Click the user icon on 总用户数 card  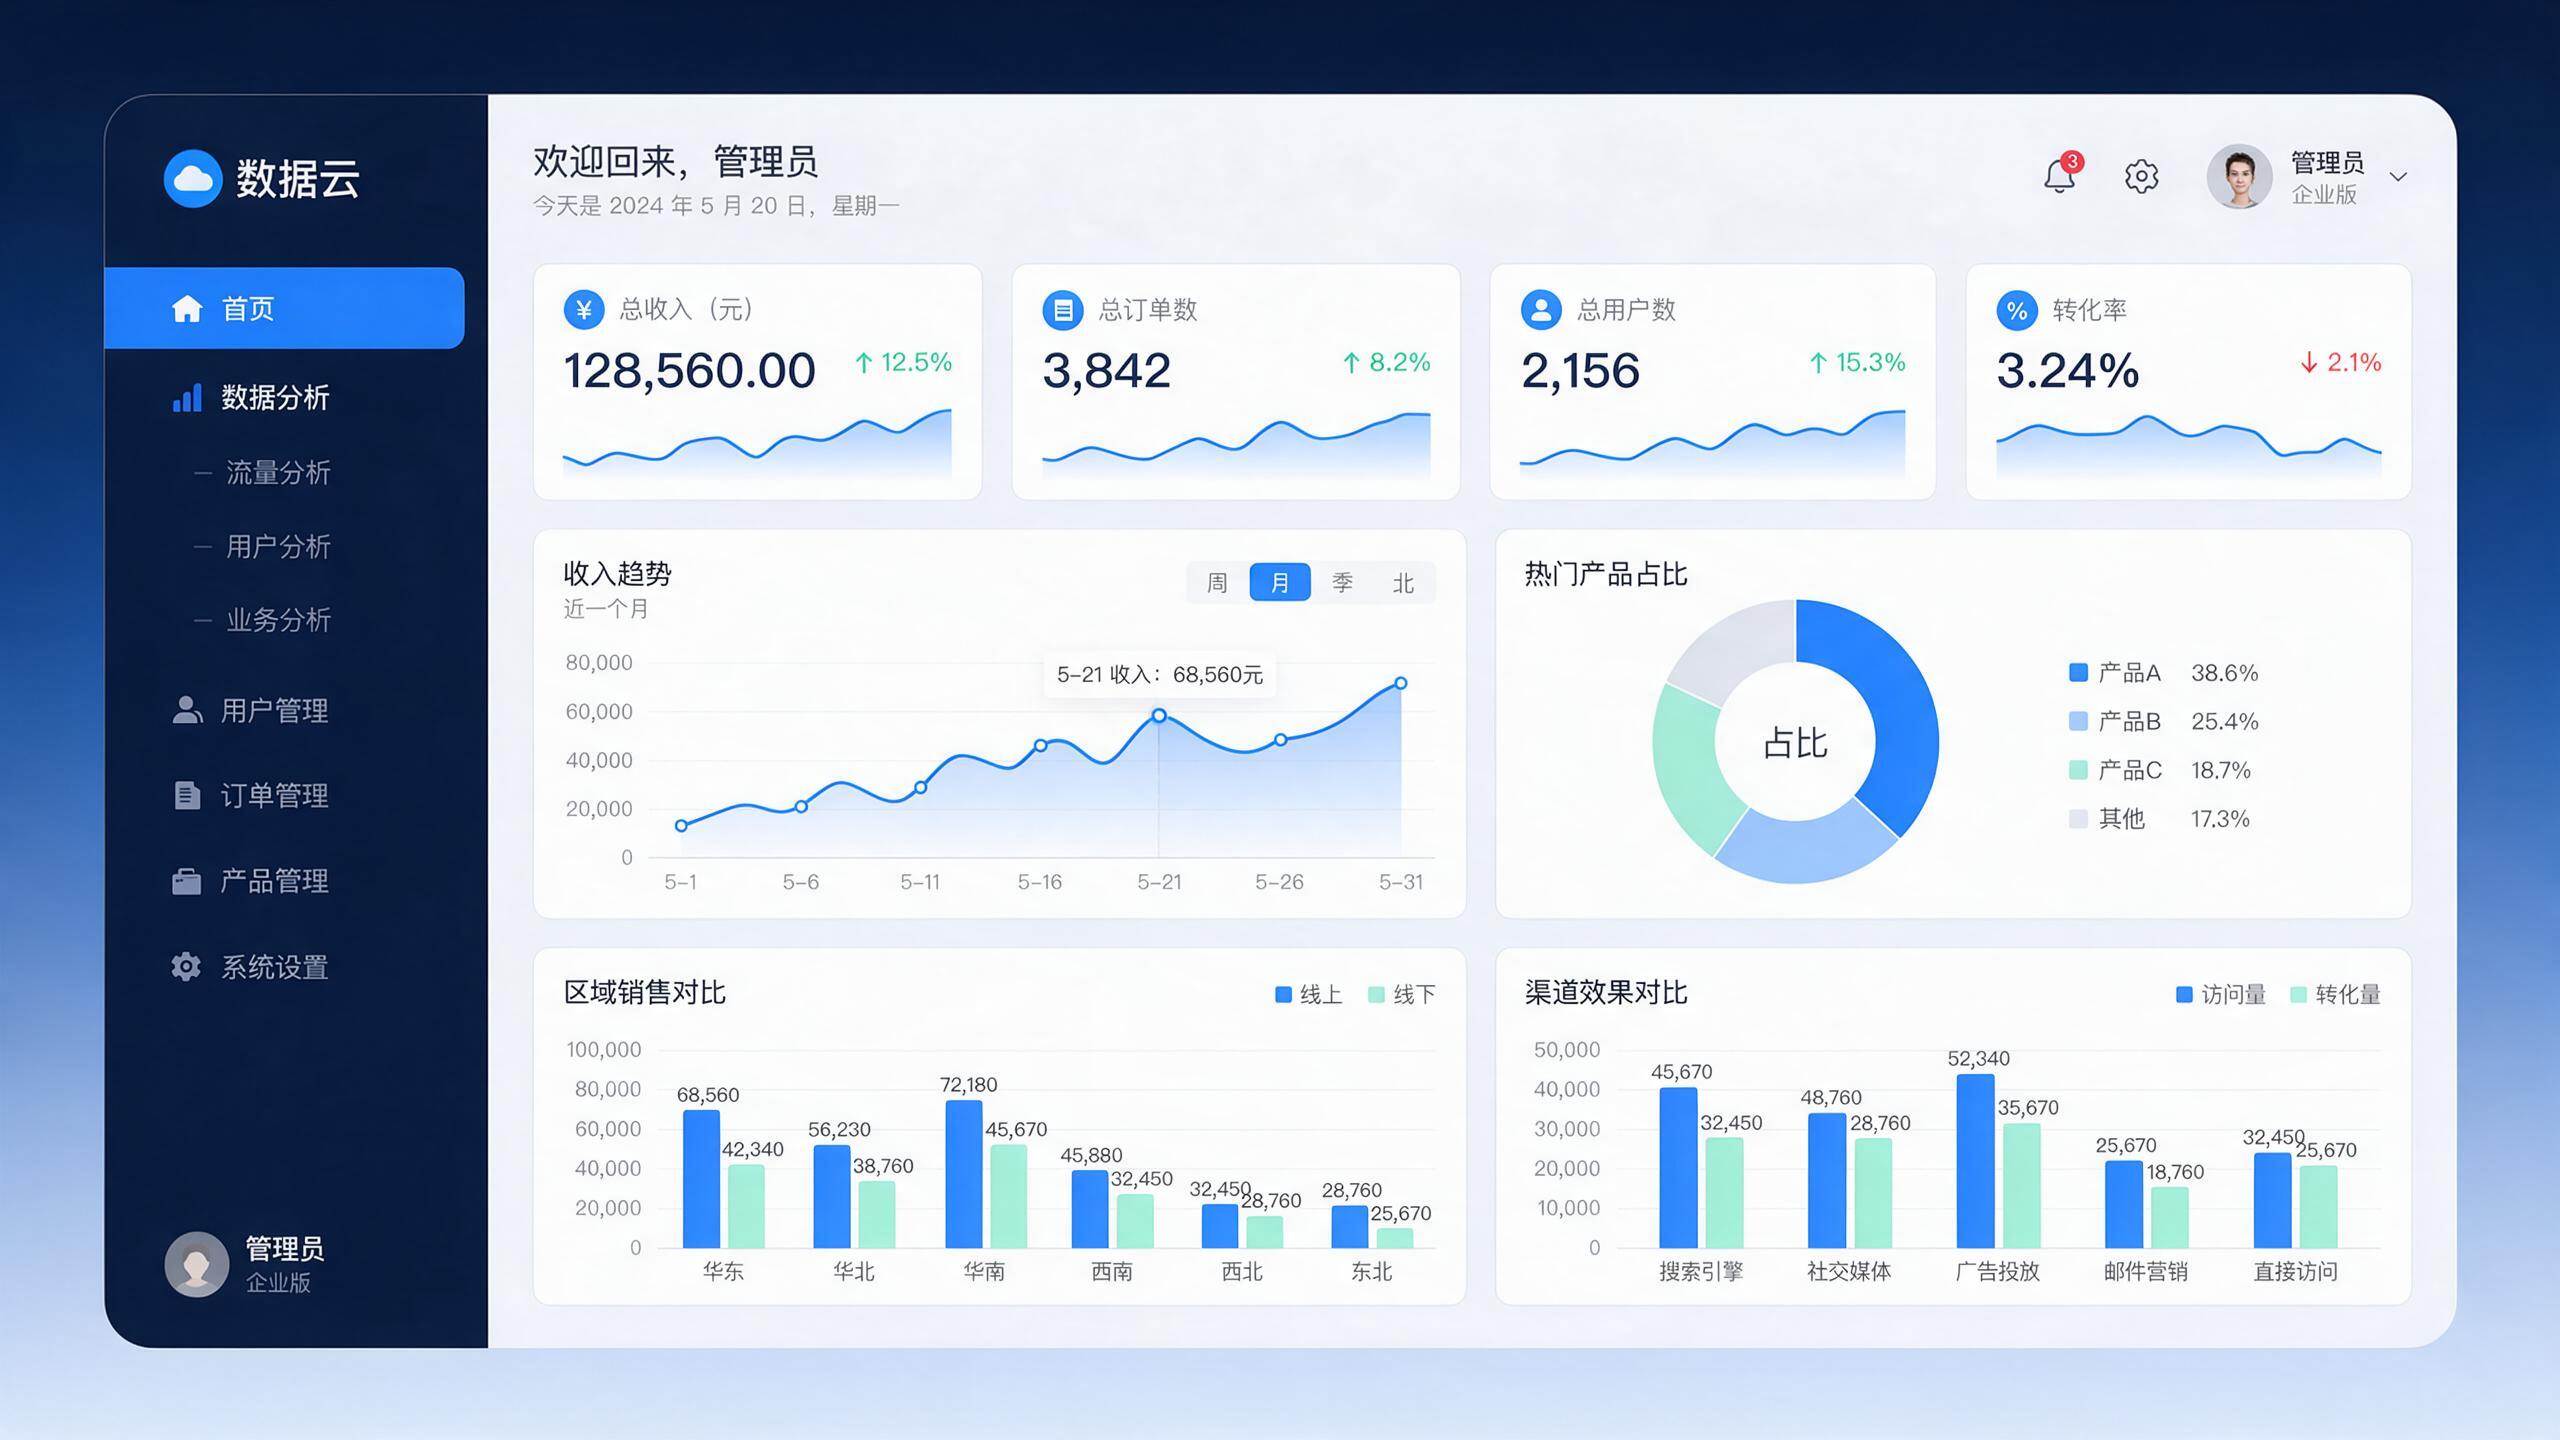tap(1541, 310)
